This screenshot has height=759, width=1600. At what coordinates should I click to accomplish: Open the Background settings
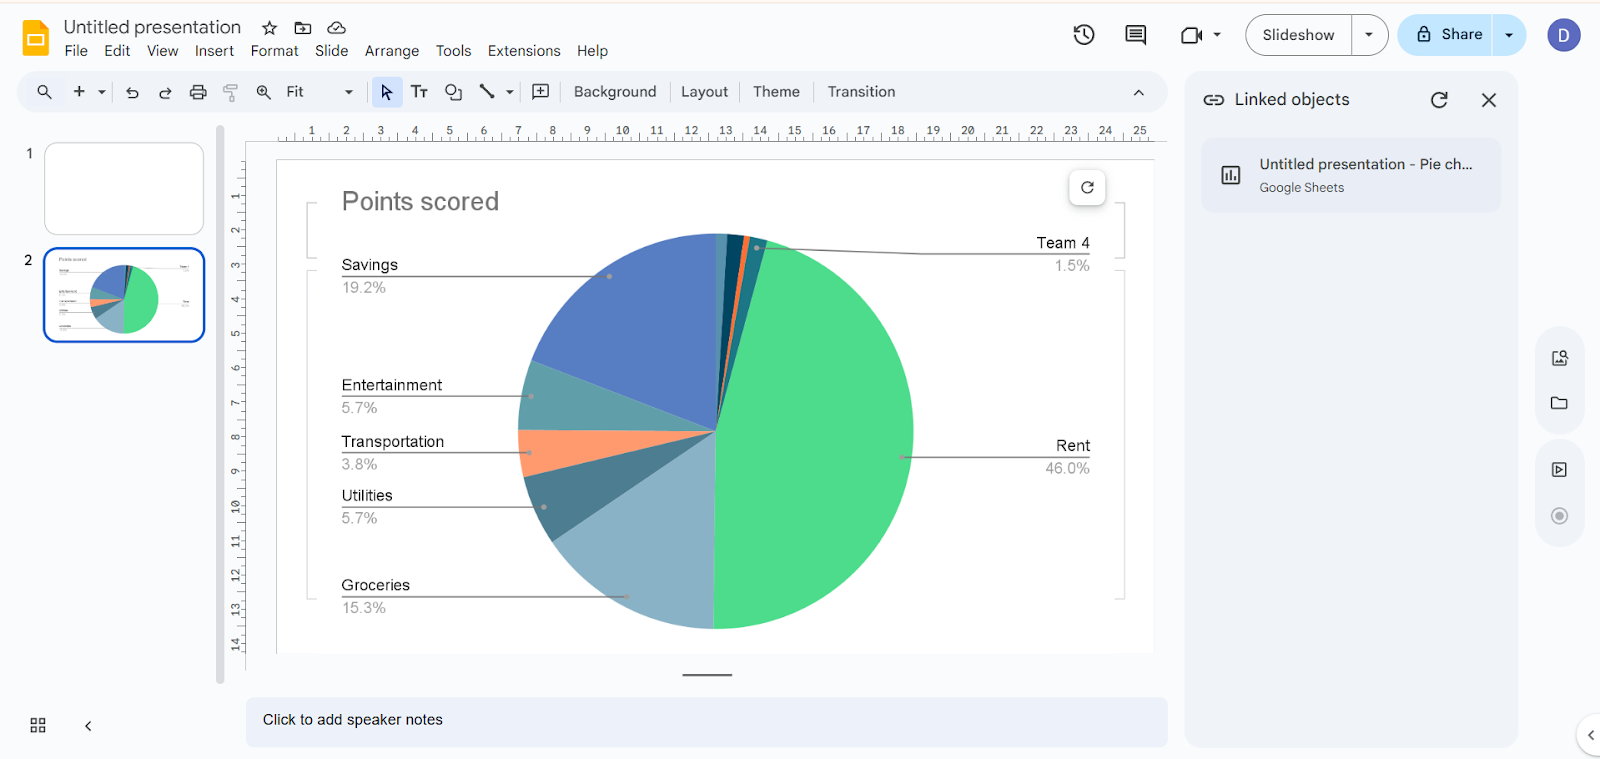[615, 92]
